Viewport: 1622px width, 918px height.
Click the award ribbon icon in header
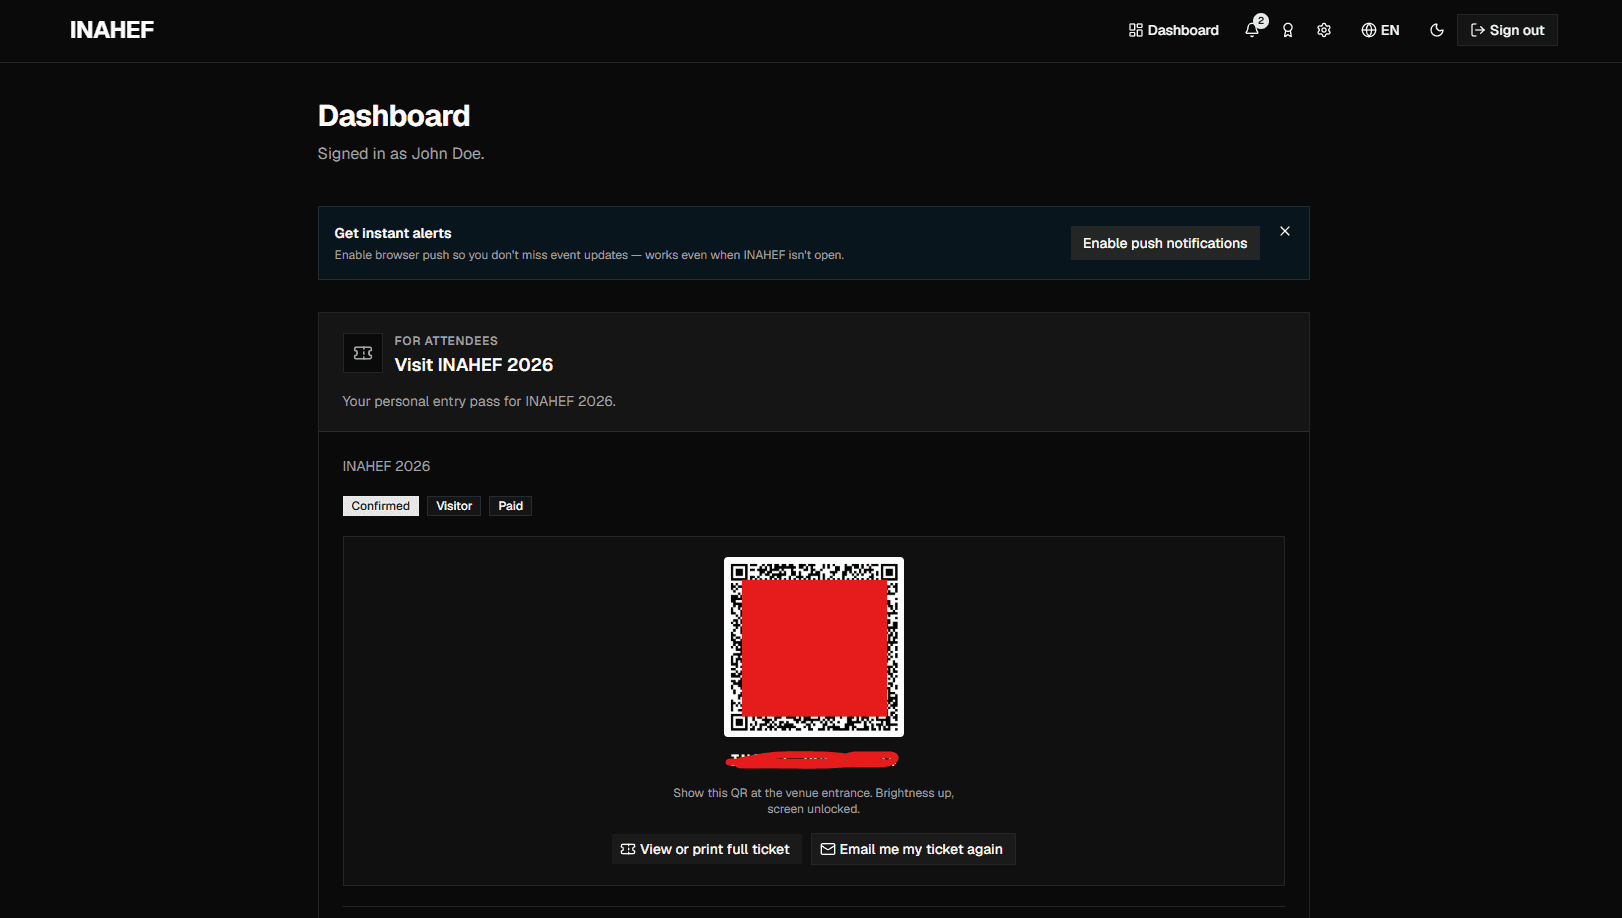[1288, 30]
